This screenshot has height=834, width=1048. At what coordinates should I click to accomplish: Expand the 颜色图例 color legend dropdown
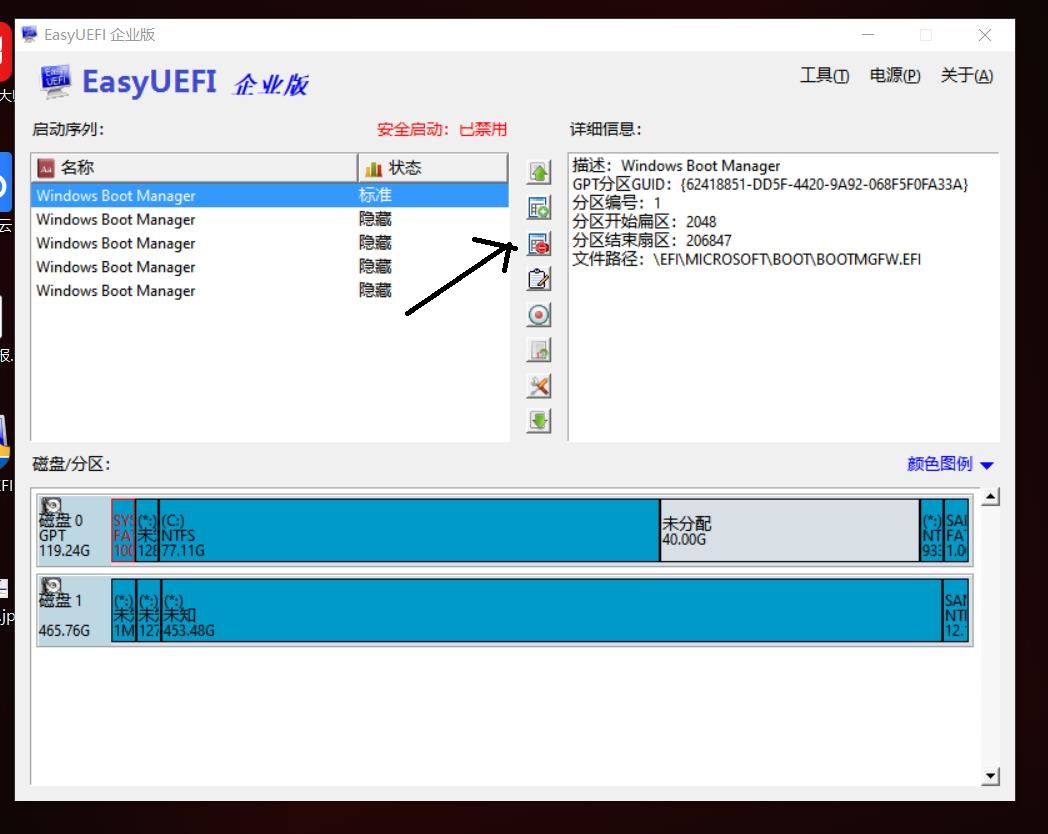pos(950,464)
